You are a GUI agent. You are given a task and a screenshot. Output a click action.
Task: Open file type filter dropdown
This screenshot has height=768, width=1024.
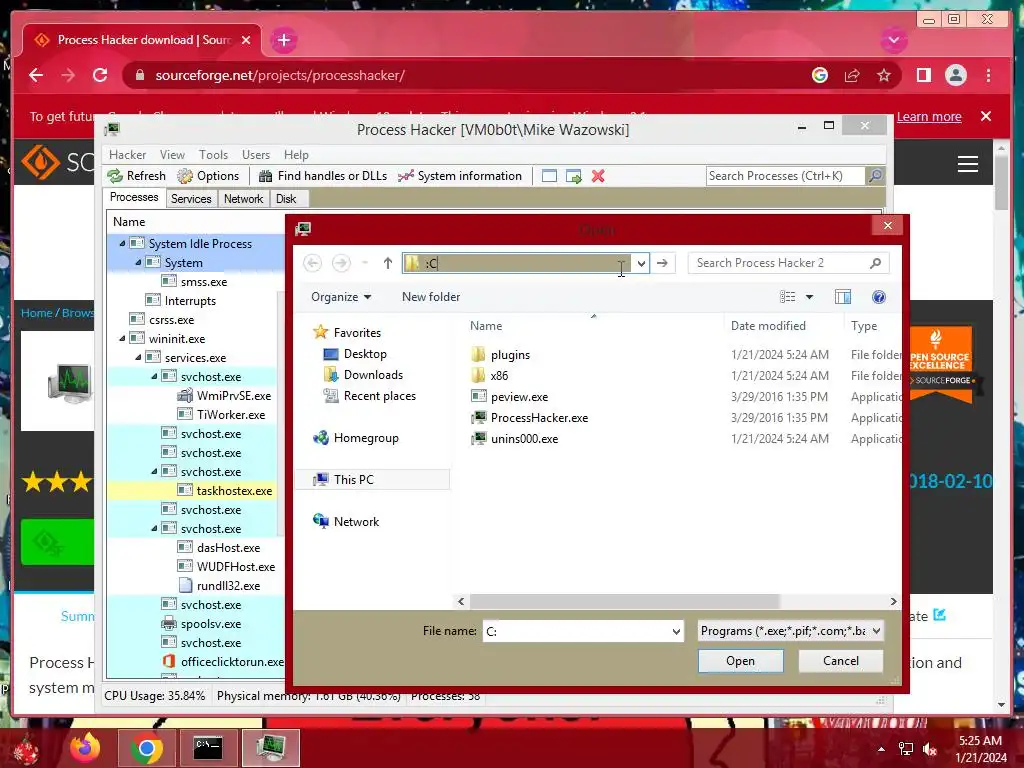pos(876,631)
